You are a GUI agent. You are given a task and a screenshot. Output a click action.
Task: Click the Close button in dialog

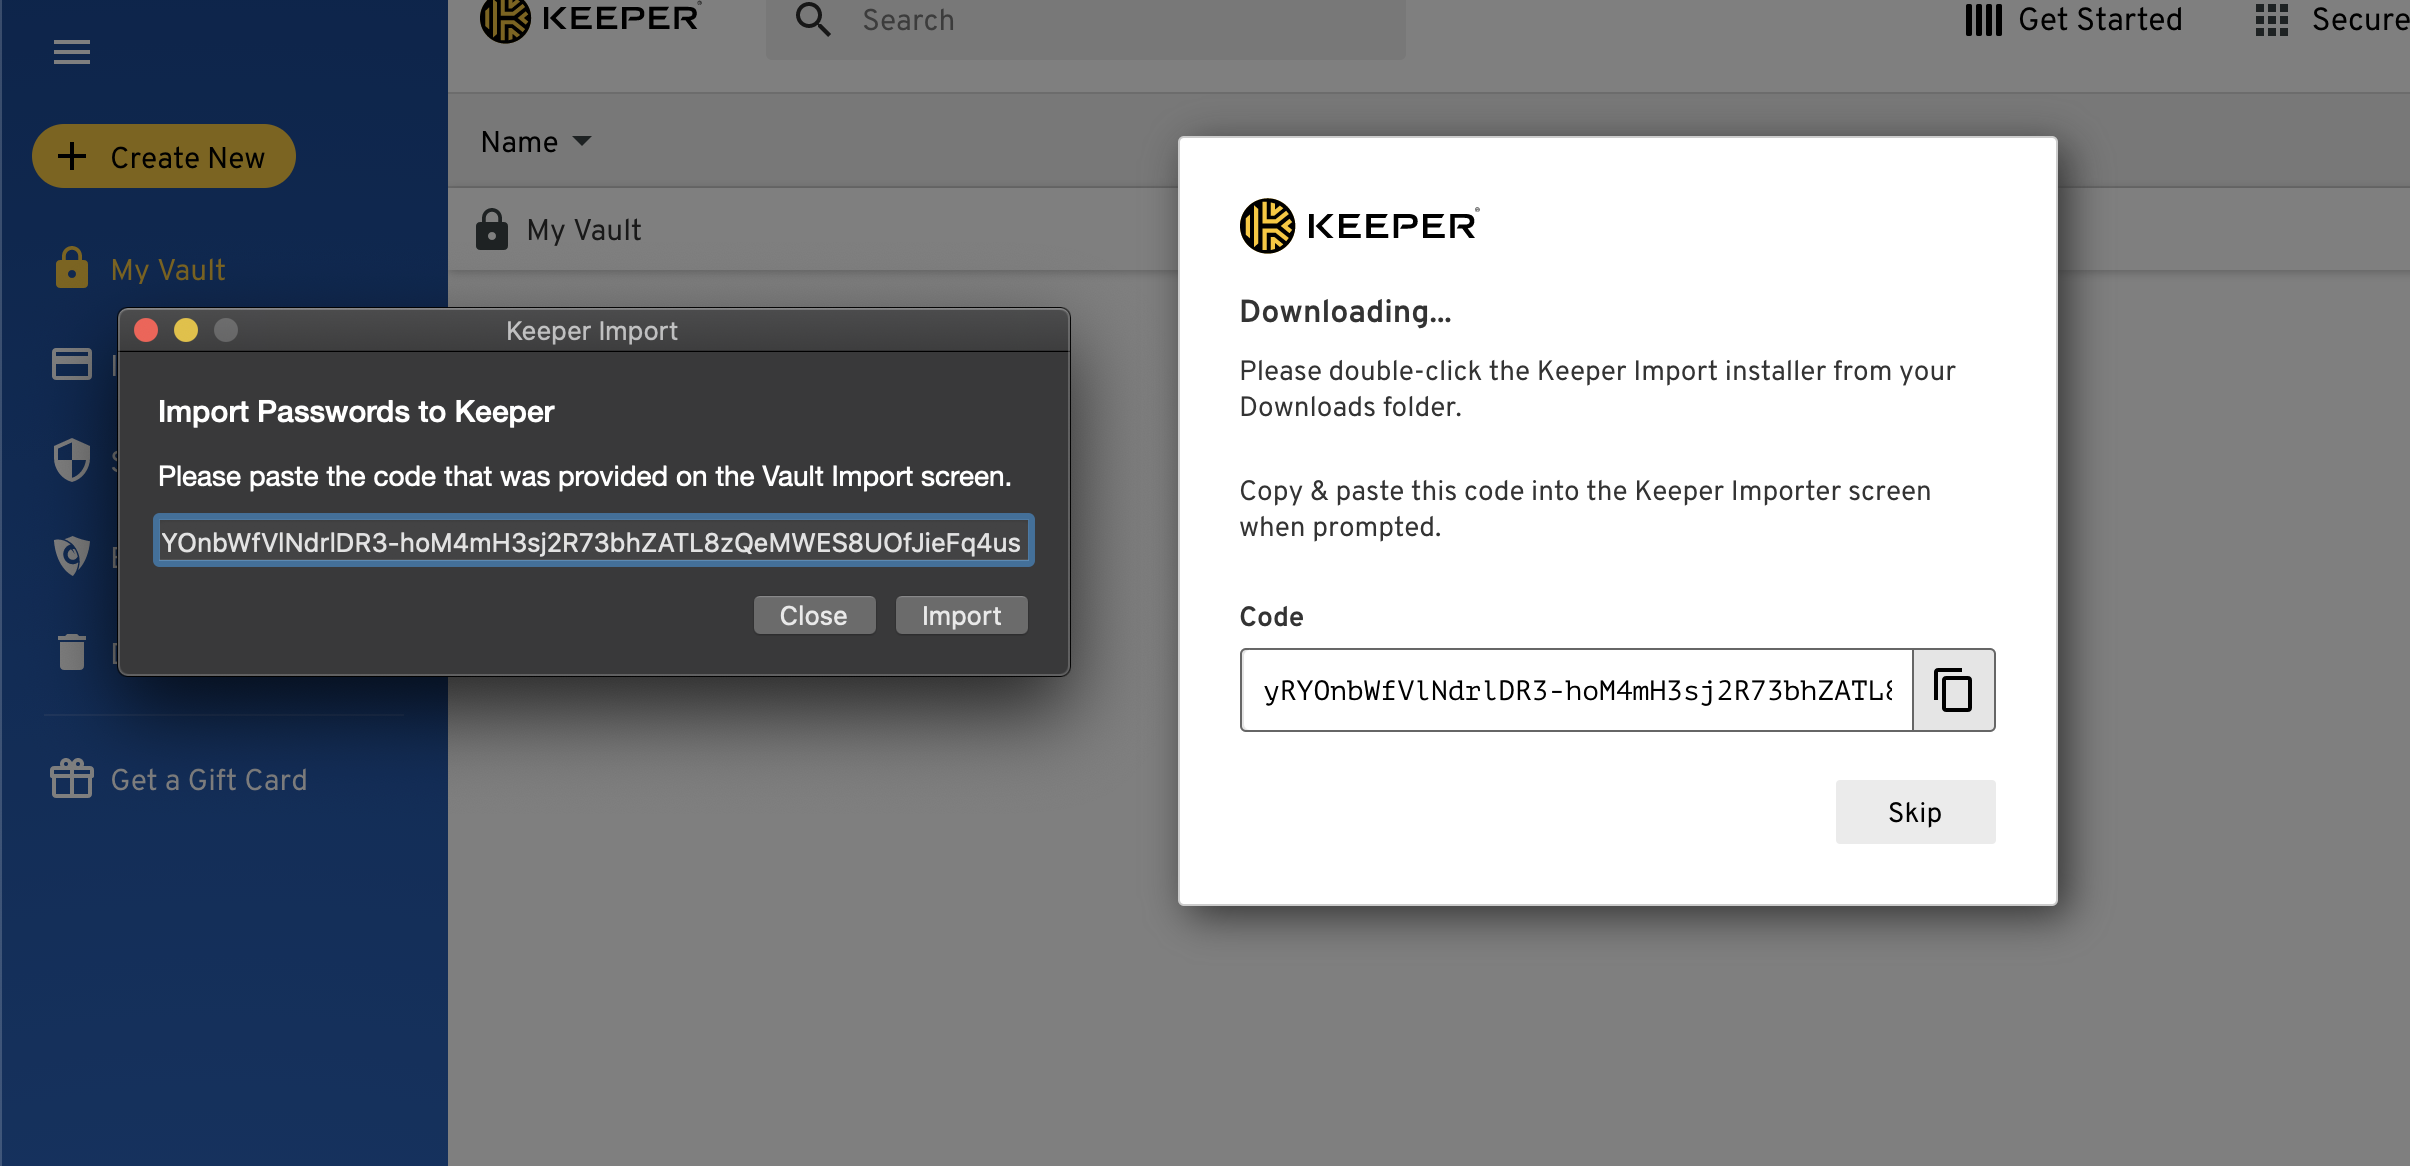click(x=813, y=616)
